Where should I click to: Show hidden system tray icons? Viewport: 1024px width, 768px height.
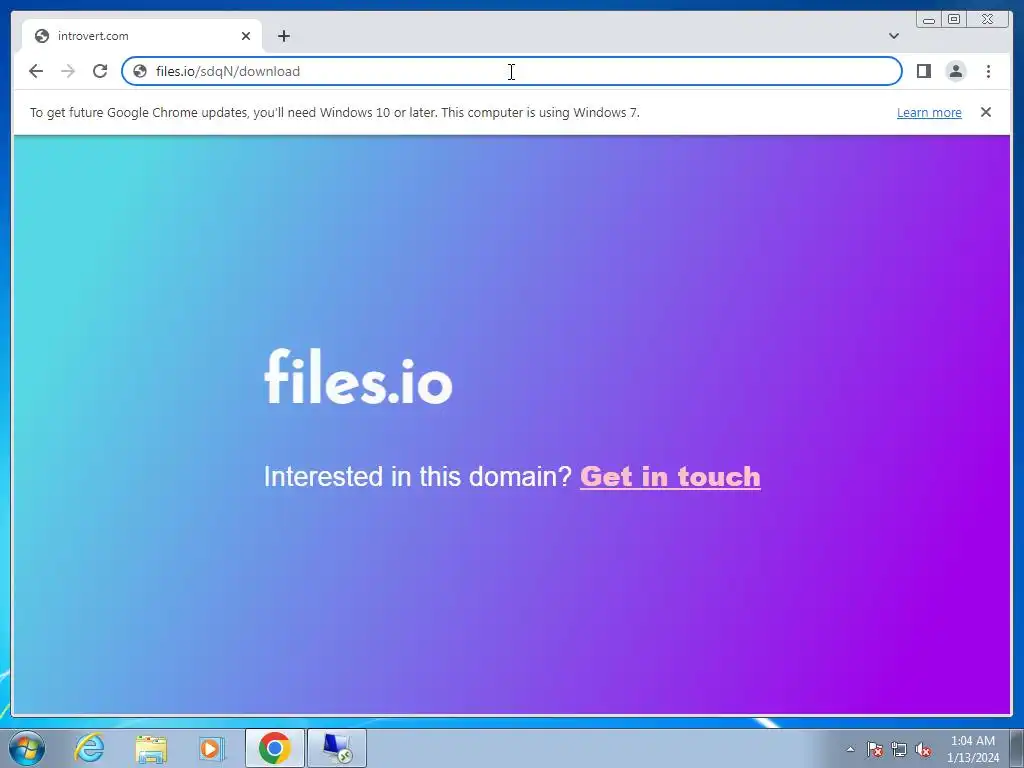[850, 749]
